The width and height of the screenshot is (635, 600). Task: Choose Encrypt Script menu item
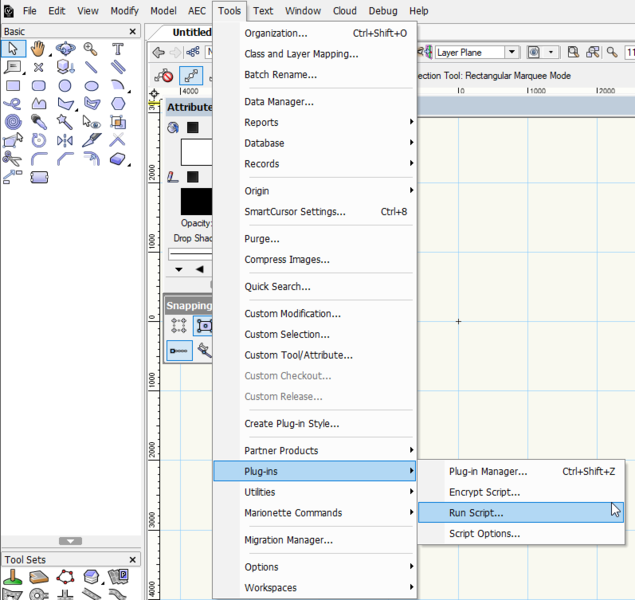pyautogui.click(x=521, y=492)
